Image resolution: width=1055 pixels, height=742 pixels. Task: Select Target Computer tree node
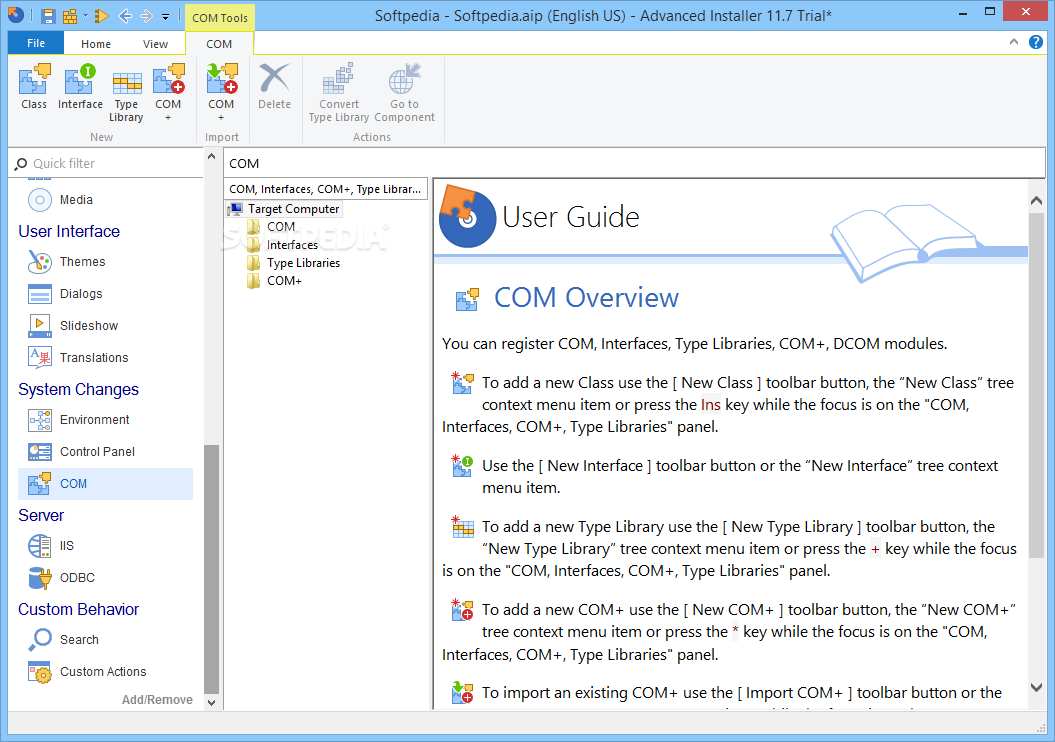pos(293,209)
